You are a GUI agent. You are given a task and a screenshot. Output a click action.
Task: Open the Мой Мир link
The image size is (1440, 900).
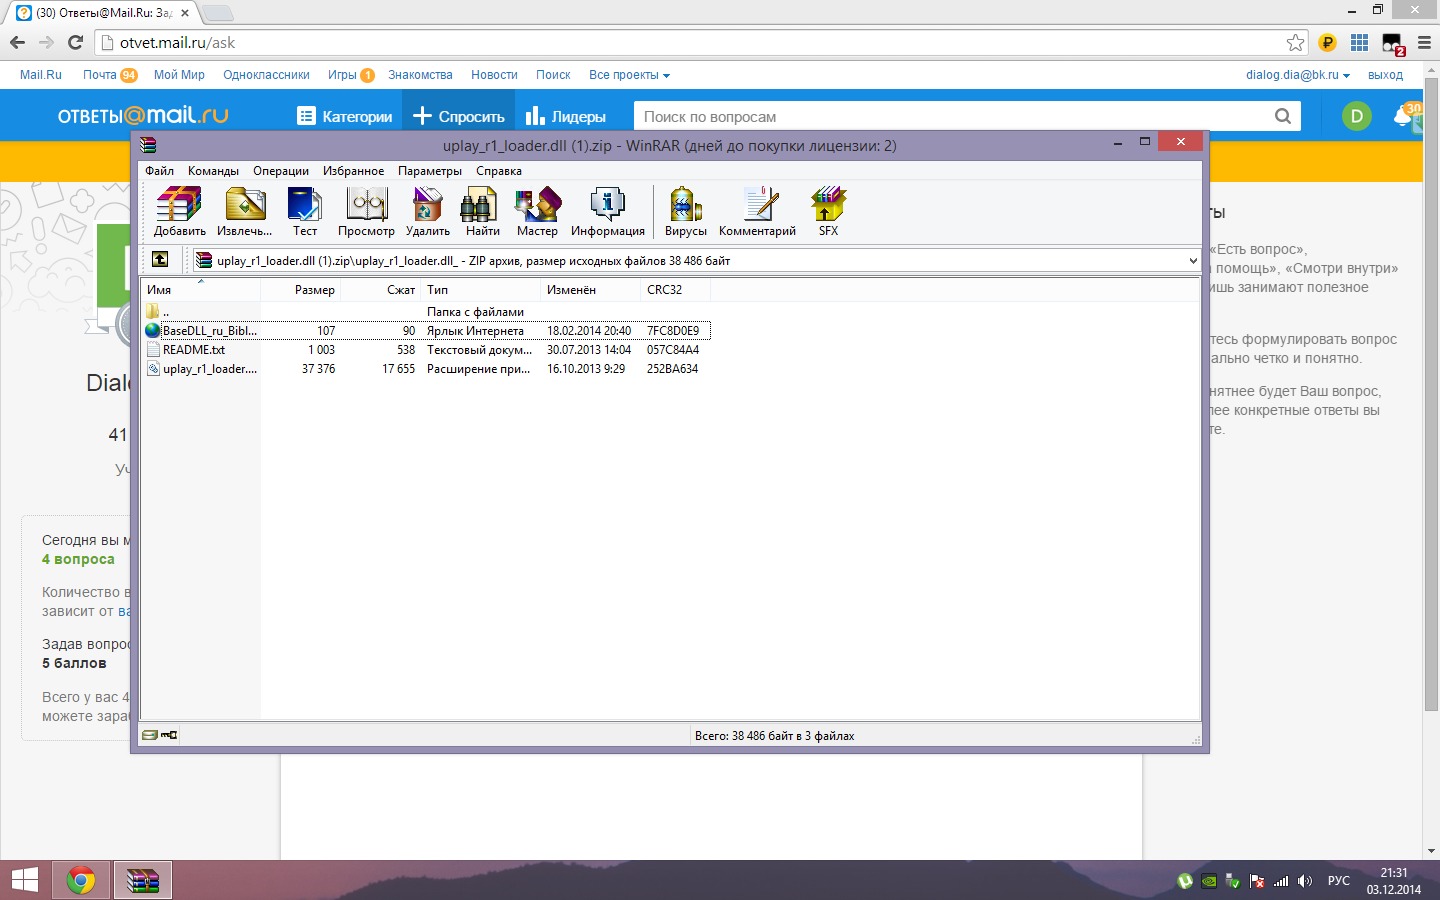179,75
